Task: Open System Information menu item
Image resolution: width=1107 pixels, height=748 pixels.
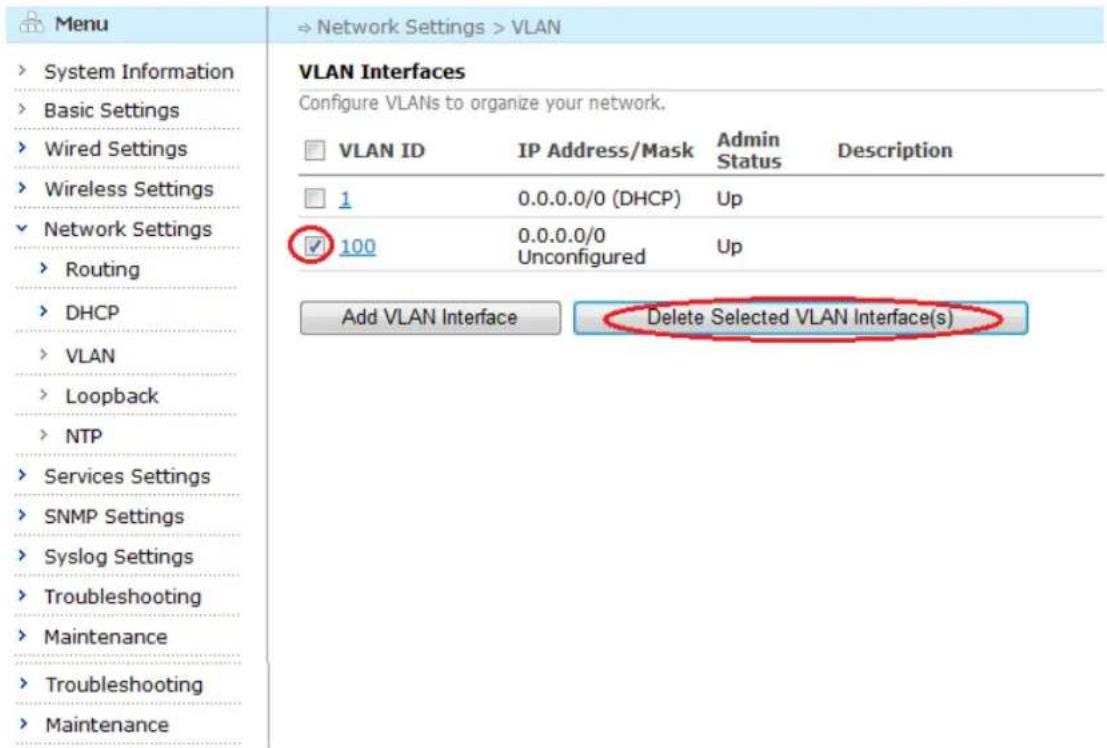Action: click(x=138, y=71)
